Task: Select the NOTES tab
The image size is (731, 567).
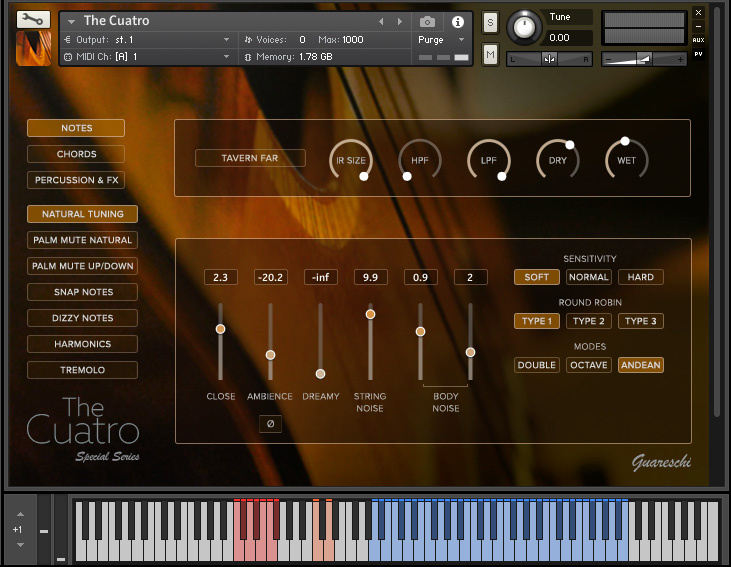Action: 76,128
